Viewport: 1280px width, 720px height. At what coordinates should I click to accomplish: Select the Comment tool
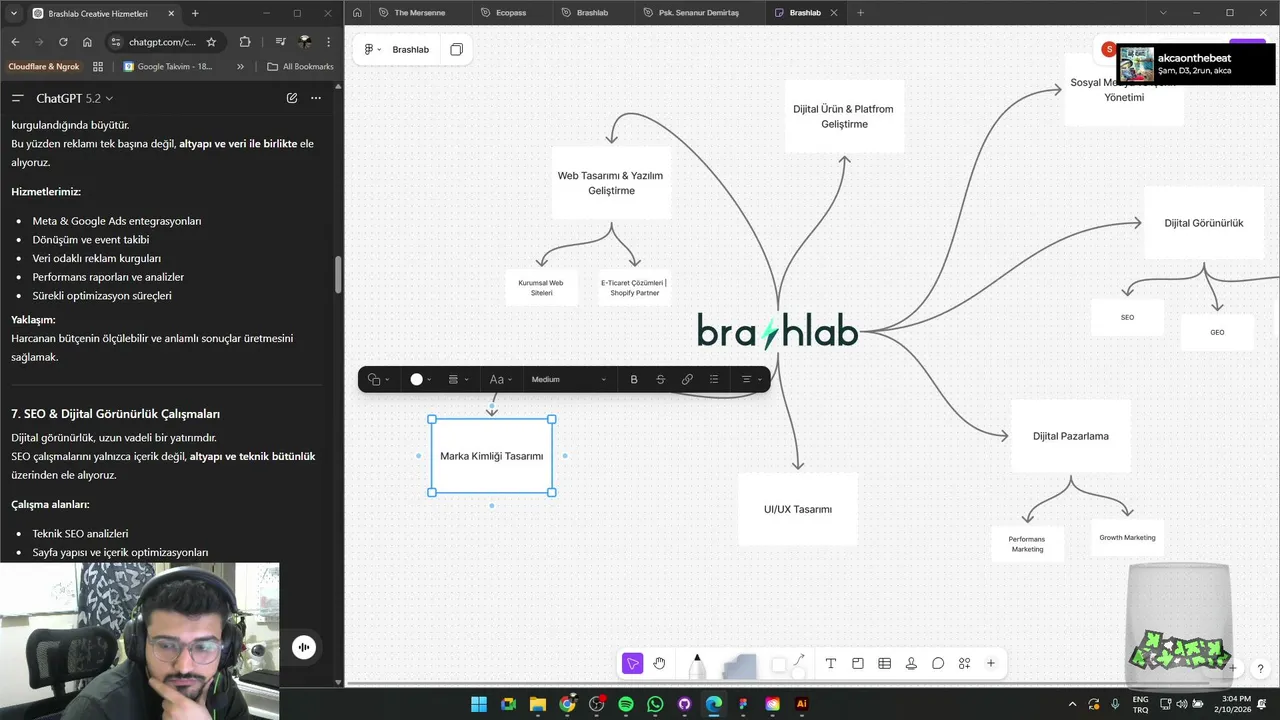(x=938, y=663)
